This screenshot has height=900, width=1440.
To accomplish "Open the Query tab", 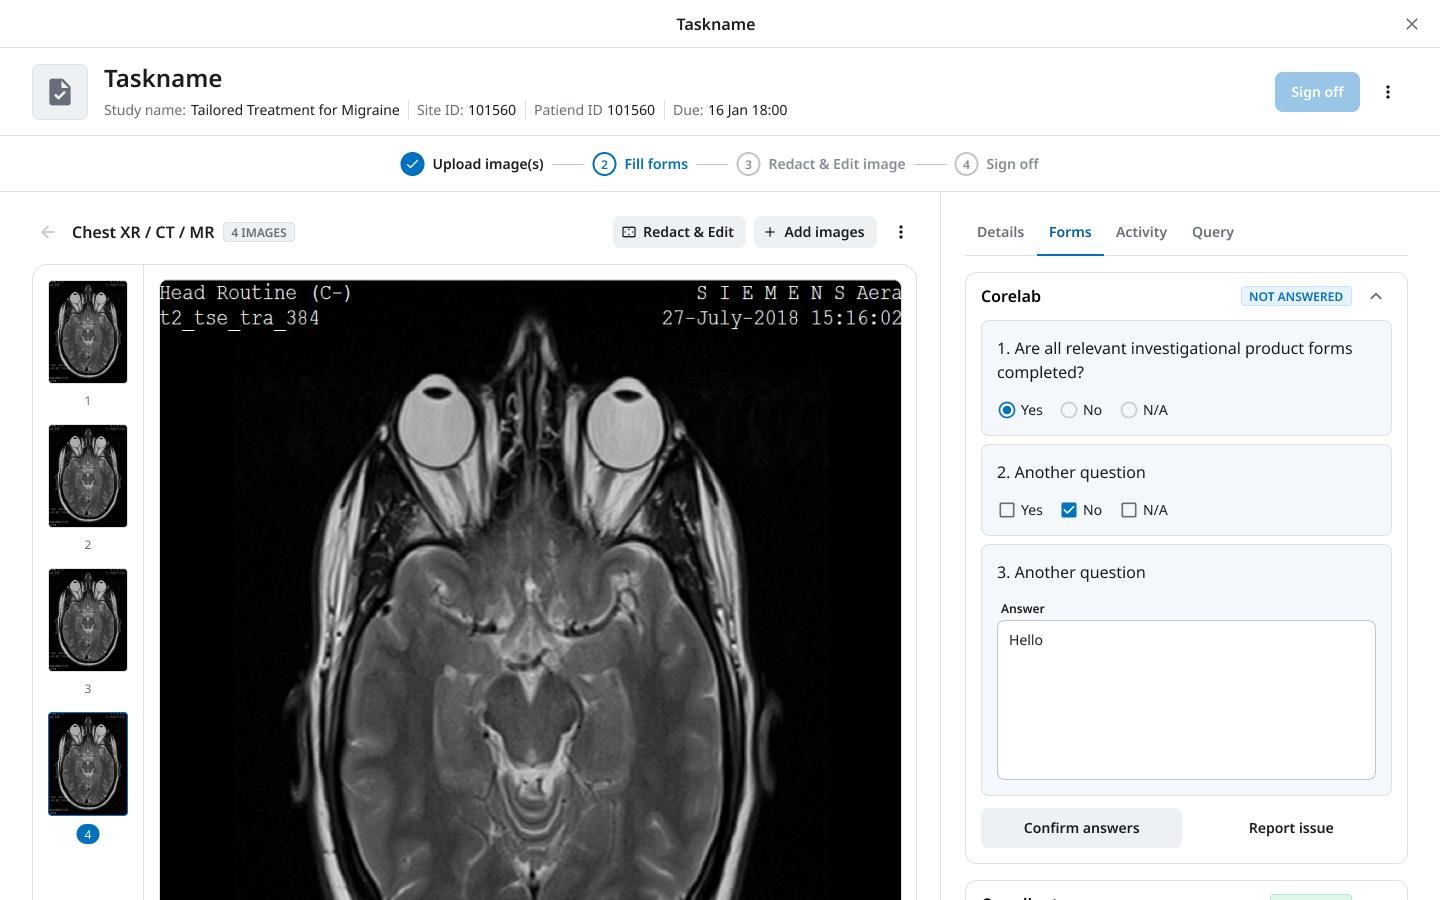I will (1212, 231).
